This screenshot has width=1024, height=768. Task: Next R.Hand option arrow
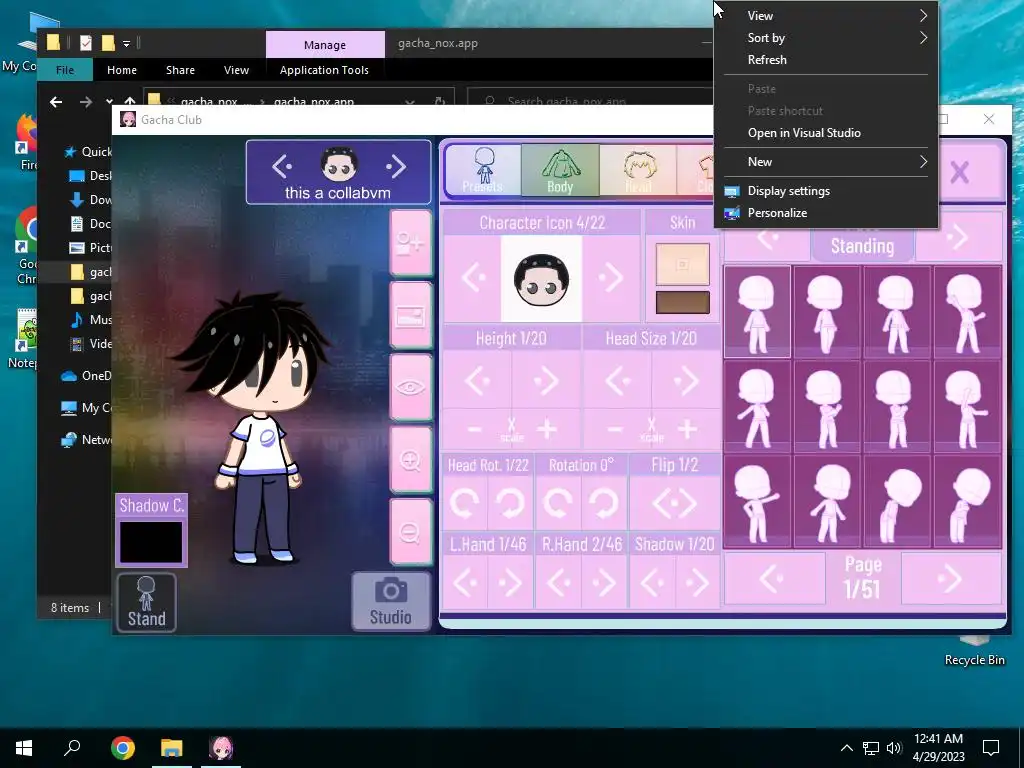click(603, 581)
